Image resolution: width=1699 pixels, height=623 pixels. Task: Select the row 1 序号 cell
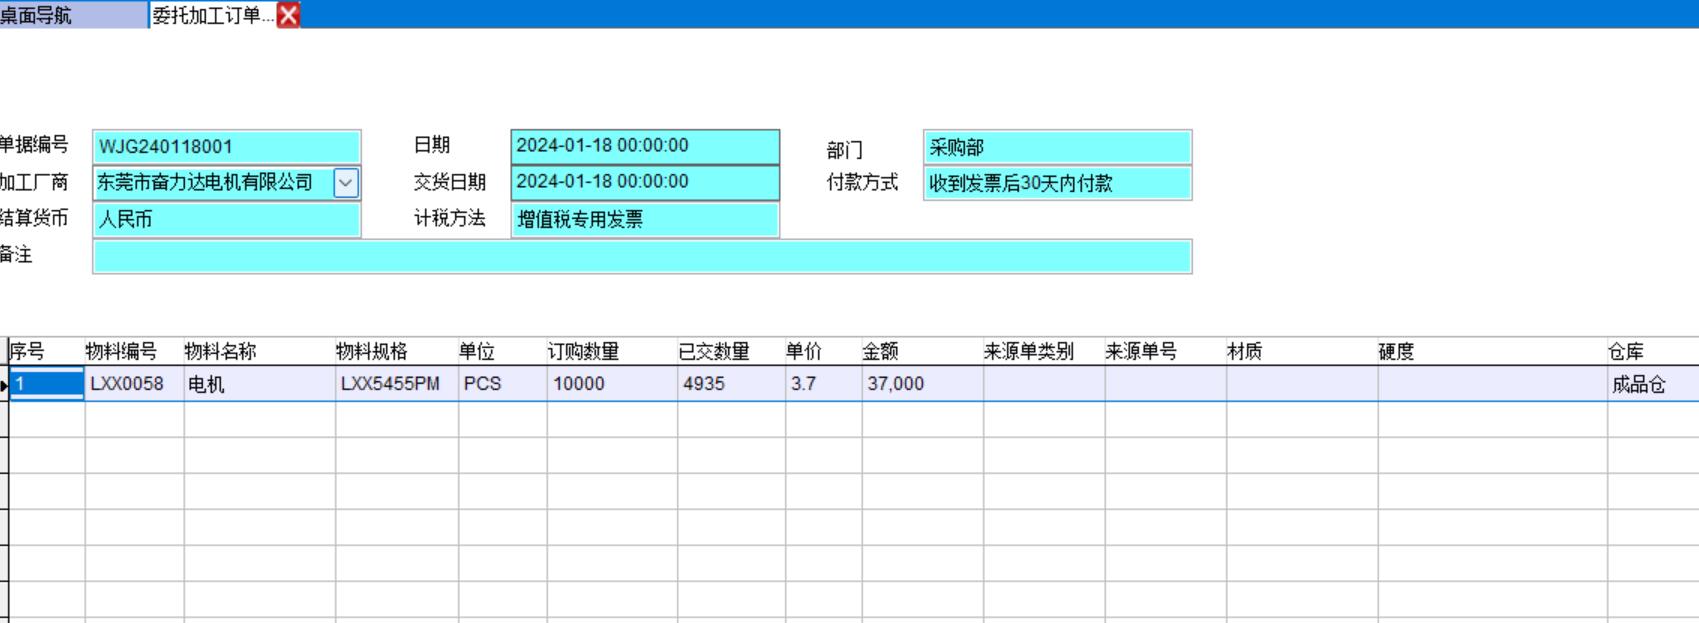click(x=46, y=384)
